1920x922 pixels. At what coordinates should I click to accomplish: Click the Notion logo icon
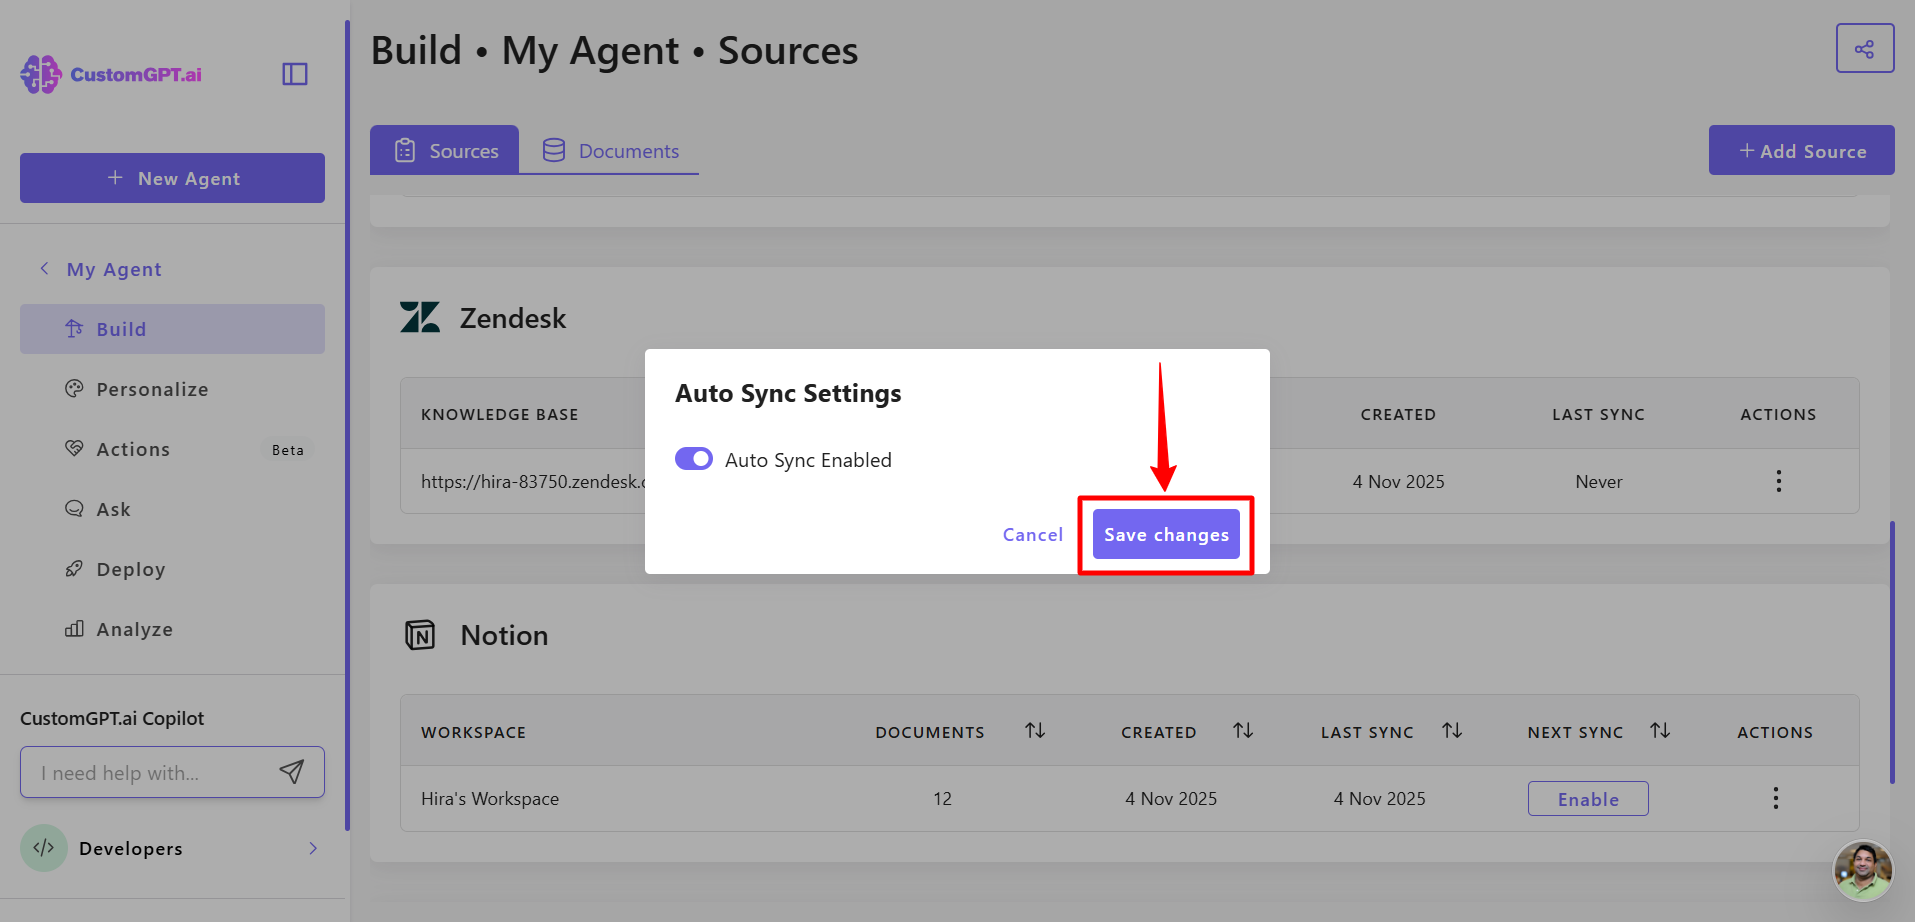tap(420, 635)
